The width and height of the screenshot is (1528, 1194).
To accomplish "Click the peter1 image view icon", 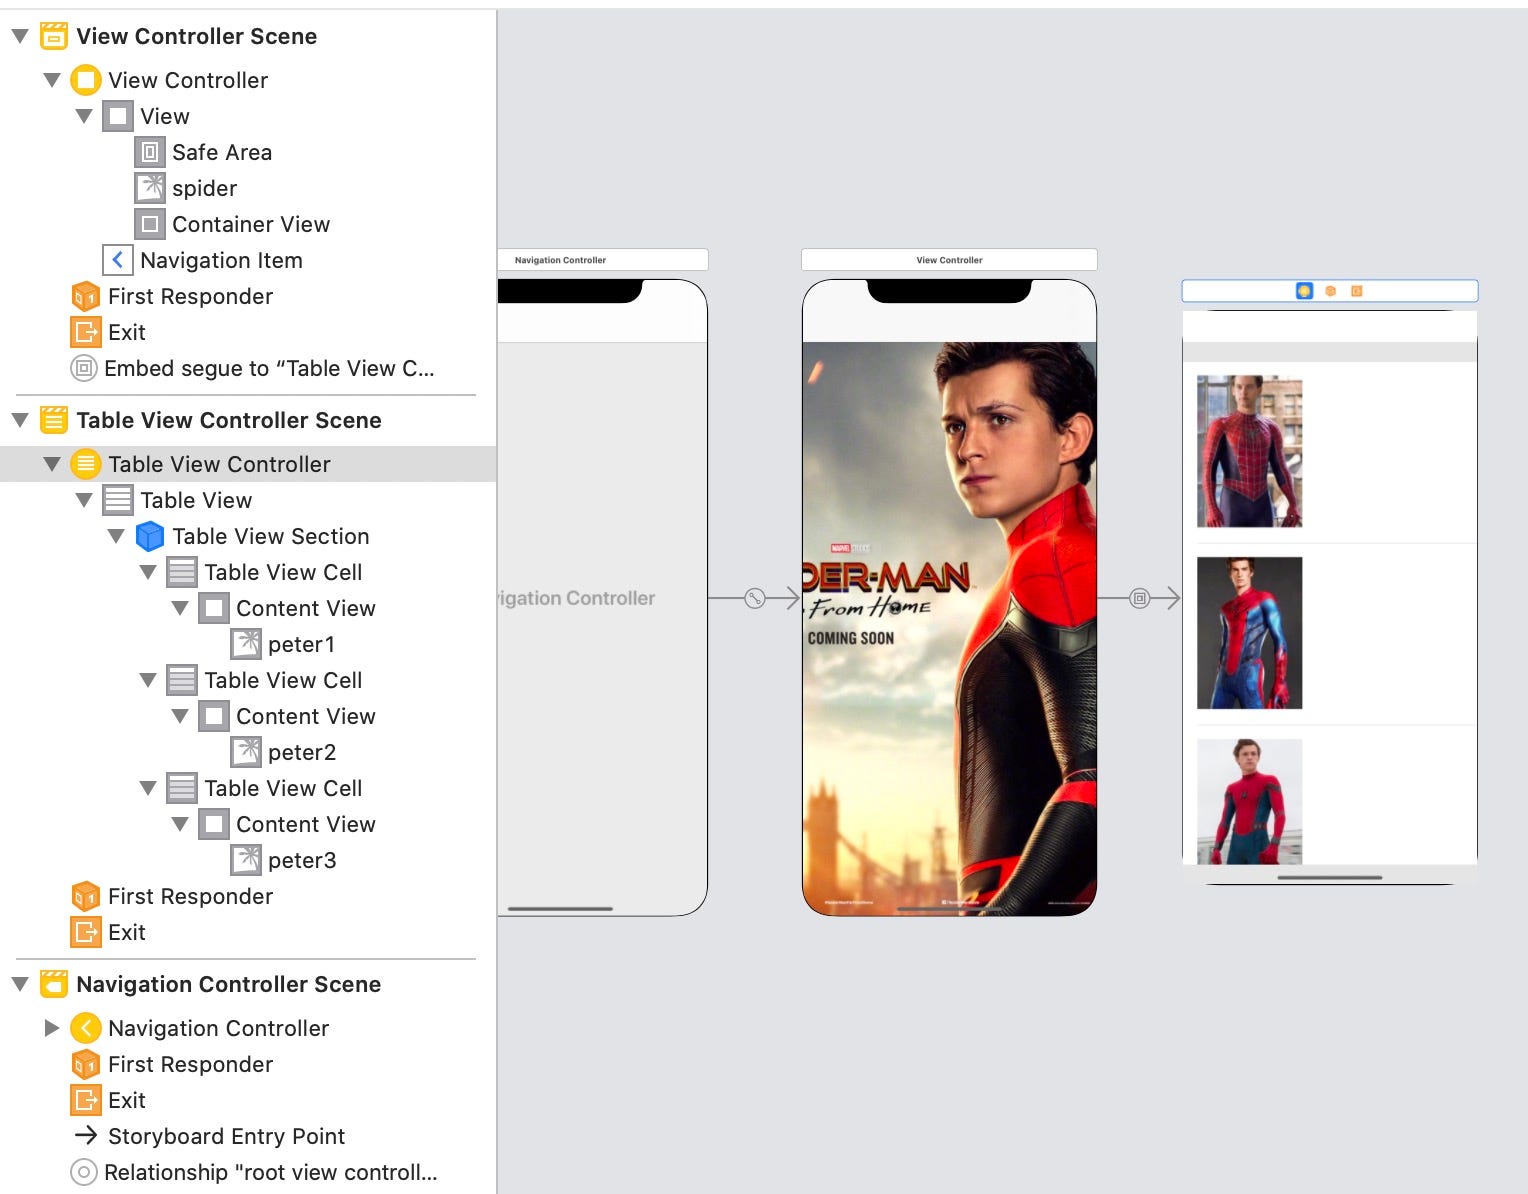I will [245, 644].
